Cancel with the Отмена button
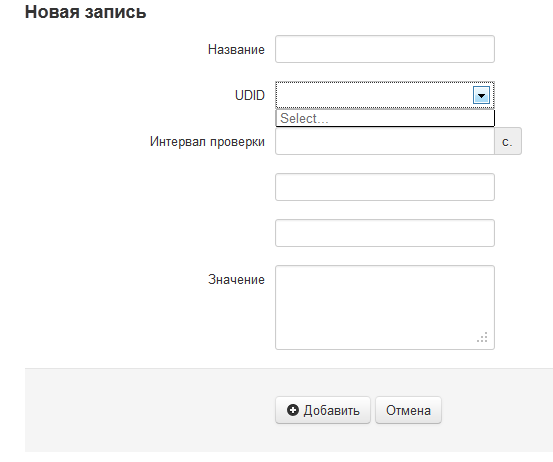Screen dimensions: 553x462 408,410
